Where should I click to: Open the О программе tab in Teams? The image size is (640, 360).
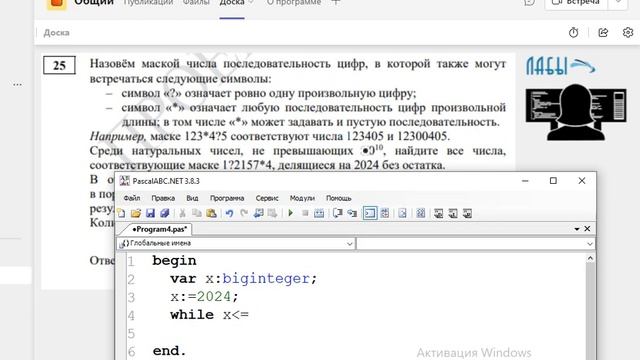click(x=294, y=2)
